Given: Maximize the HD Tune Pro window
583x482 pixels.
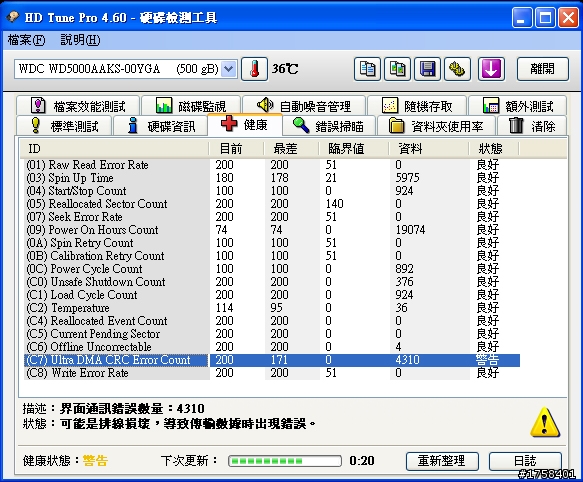Looking at the screenshot, I should coord(545,17).
